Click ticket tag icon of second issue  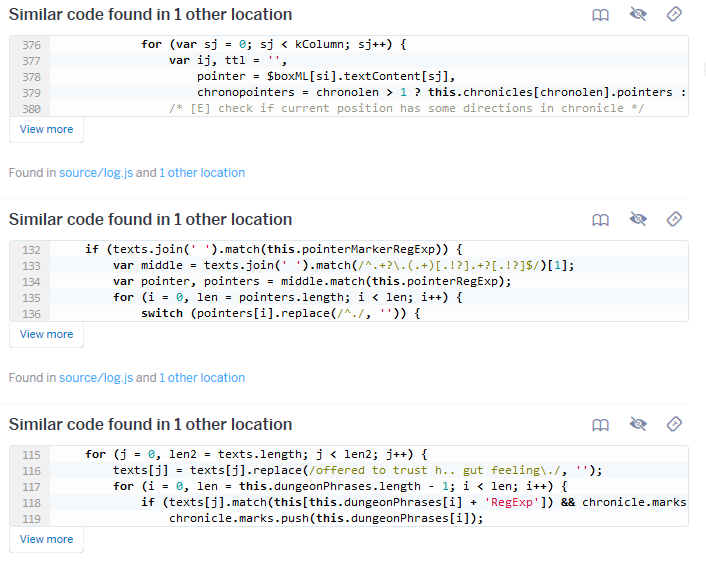coord(674,219)
